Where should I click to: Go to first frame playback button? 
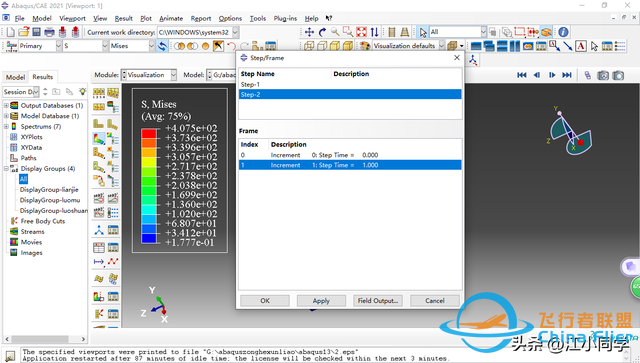point(521,75)
